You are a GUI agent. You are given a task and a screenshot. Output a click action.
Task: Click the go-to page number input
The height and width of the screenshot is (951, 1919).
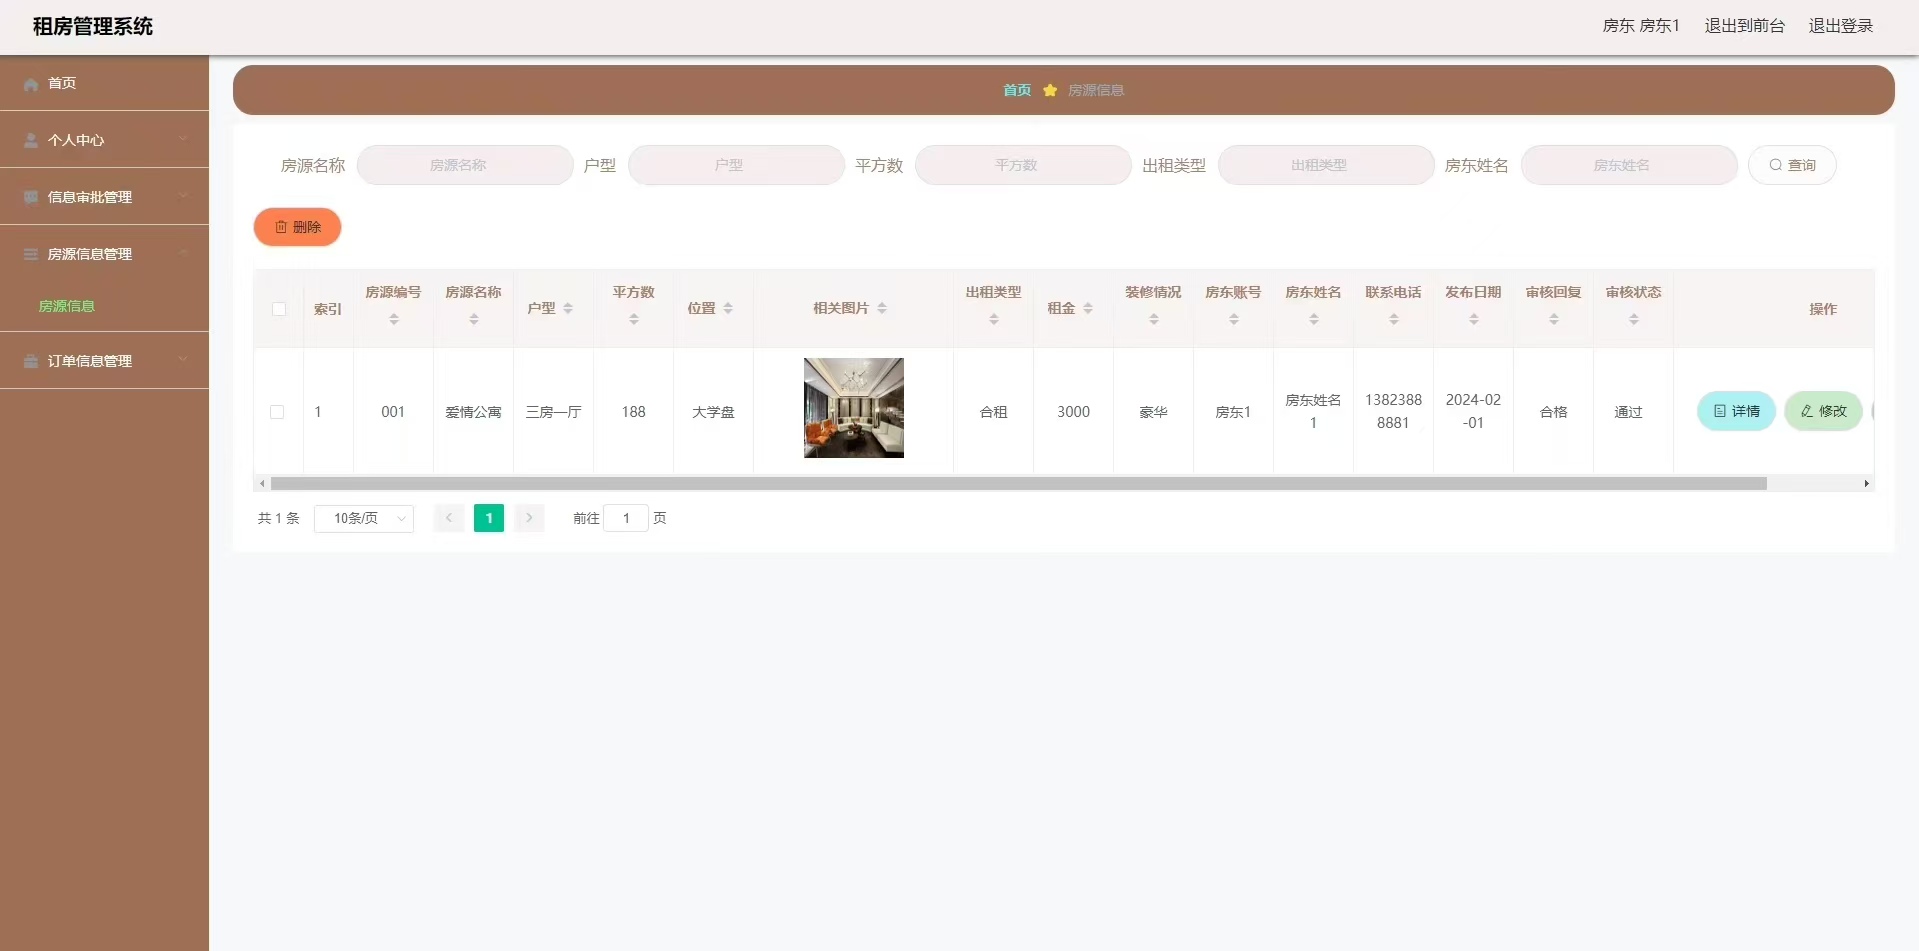[626, 518]
